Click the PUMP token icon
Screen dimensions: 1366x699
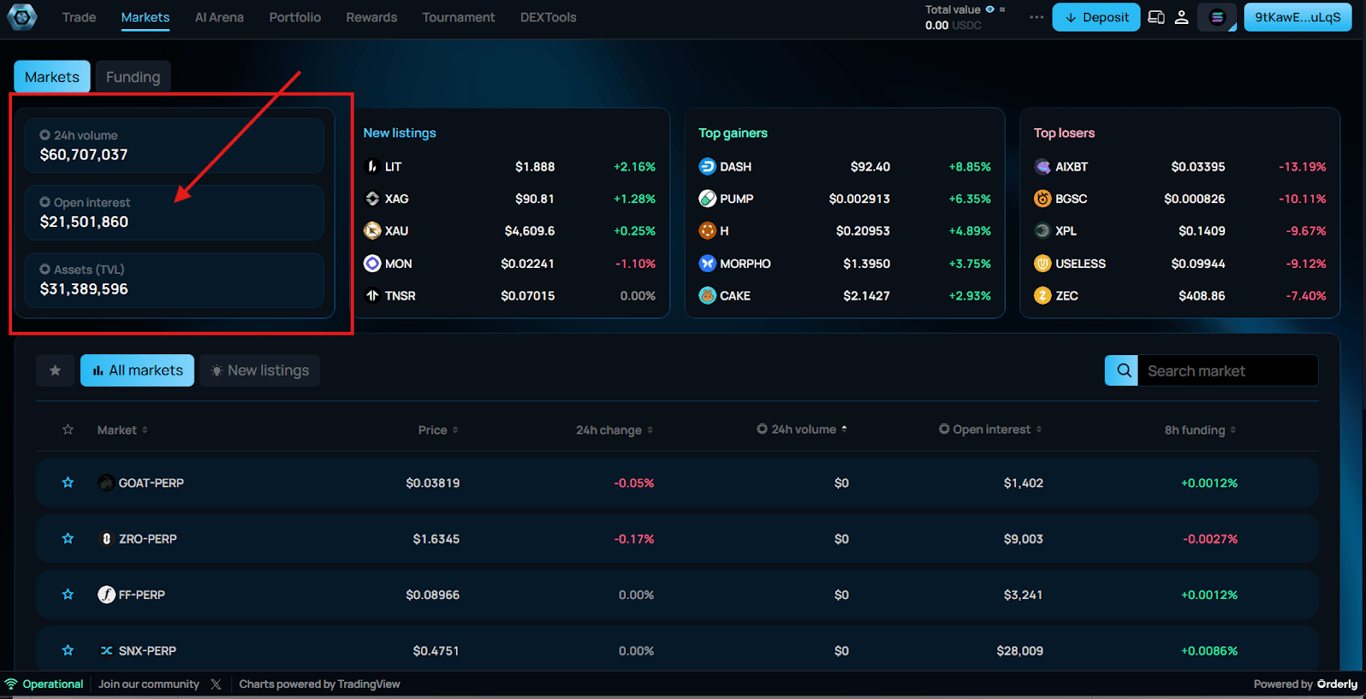(707, 199)
